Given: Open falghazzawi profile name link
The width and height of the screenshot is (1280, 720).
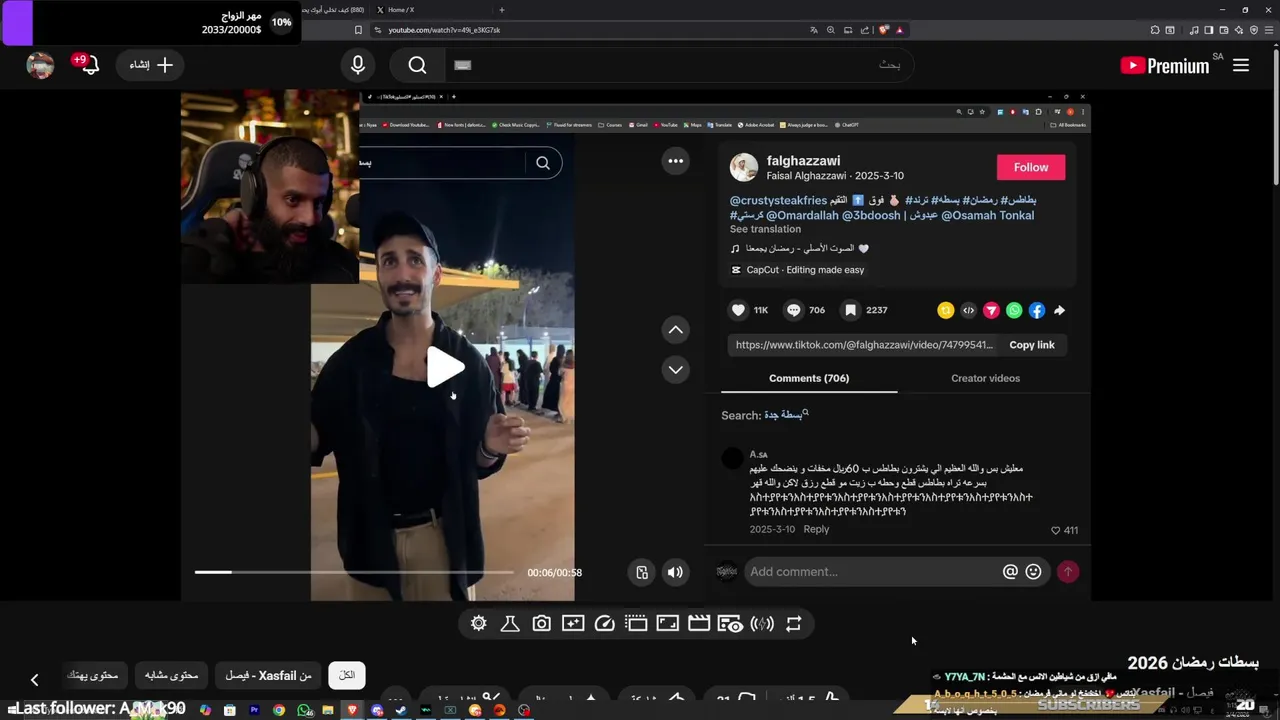Looking at the screenshot, I should point(803,161).
